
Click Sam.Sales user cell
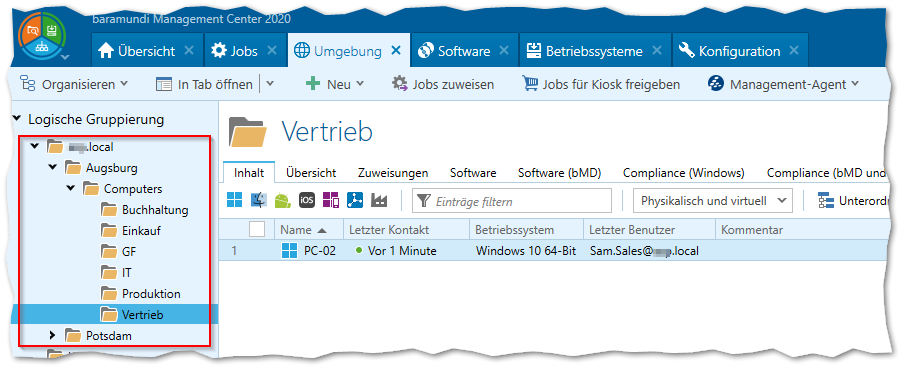[644, 251]
